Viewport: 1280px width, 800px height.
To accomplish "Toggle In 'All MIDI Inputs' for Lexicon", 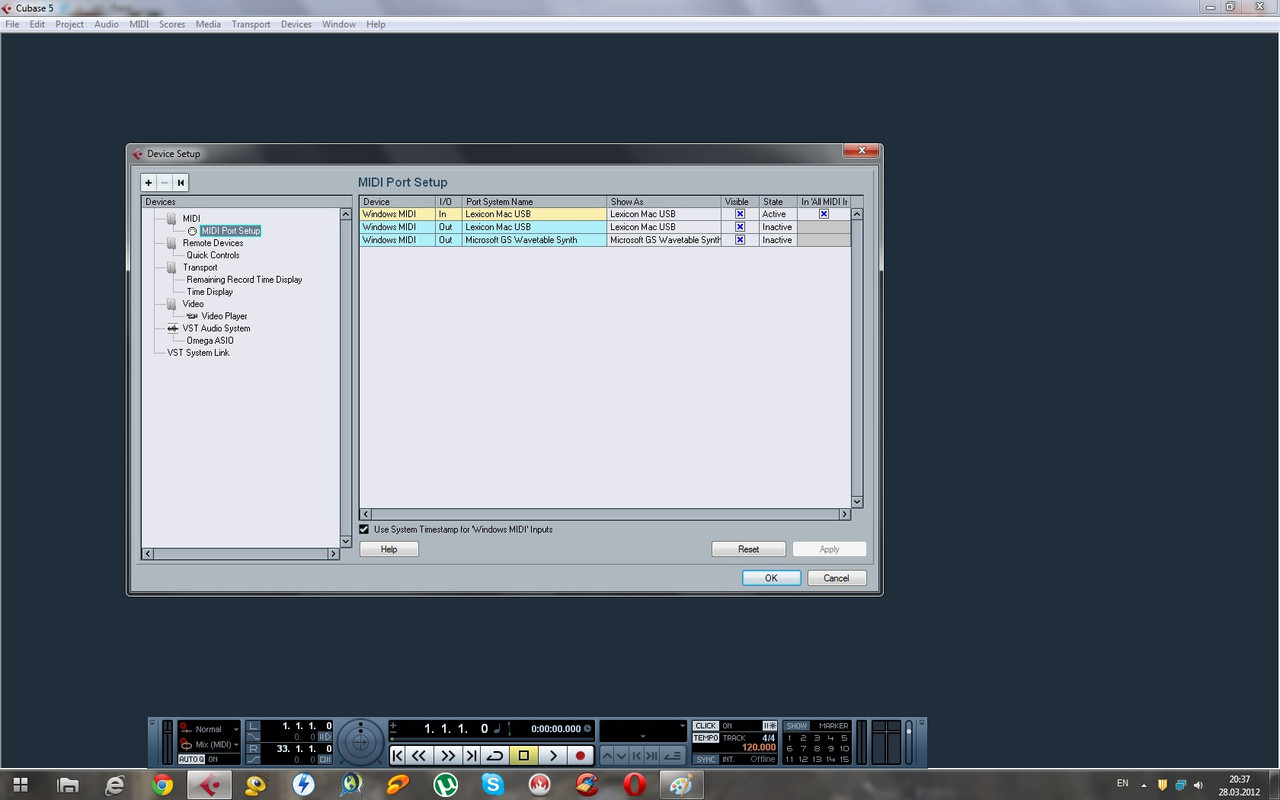I will click(824, 214).
